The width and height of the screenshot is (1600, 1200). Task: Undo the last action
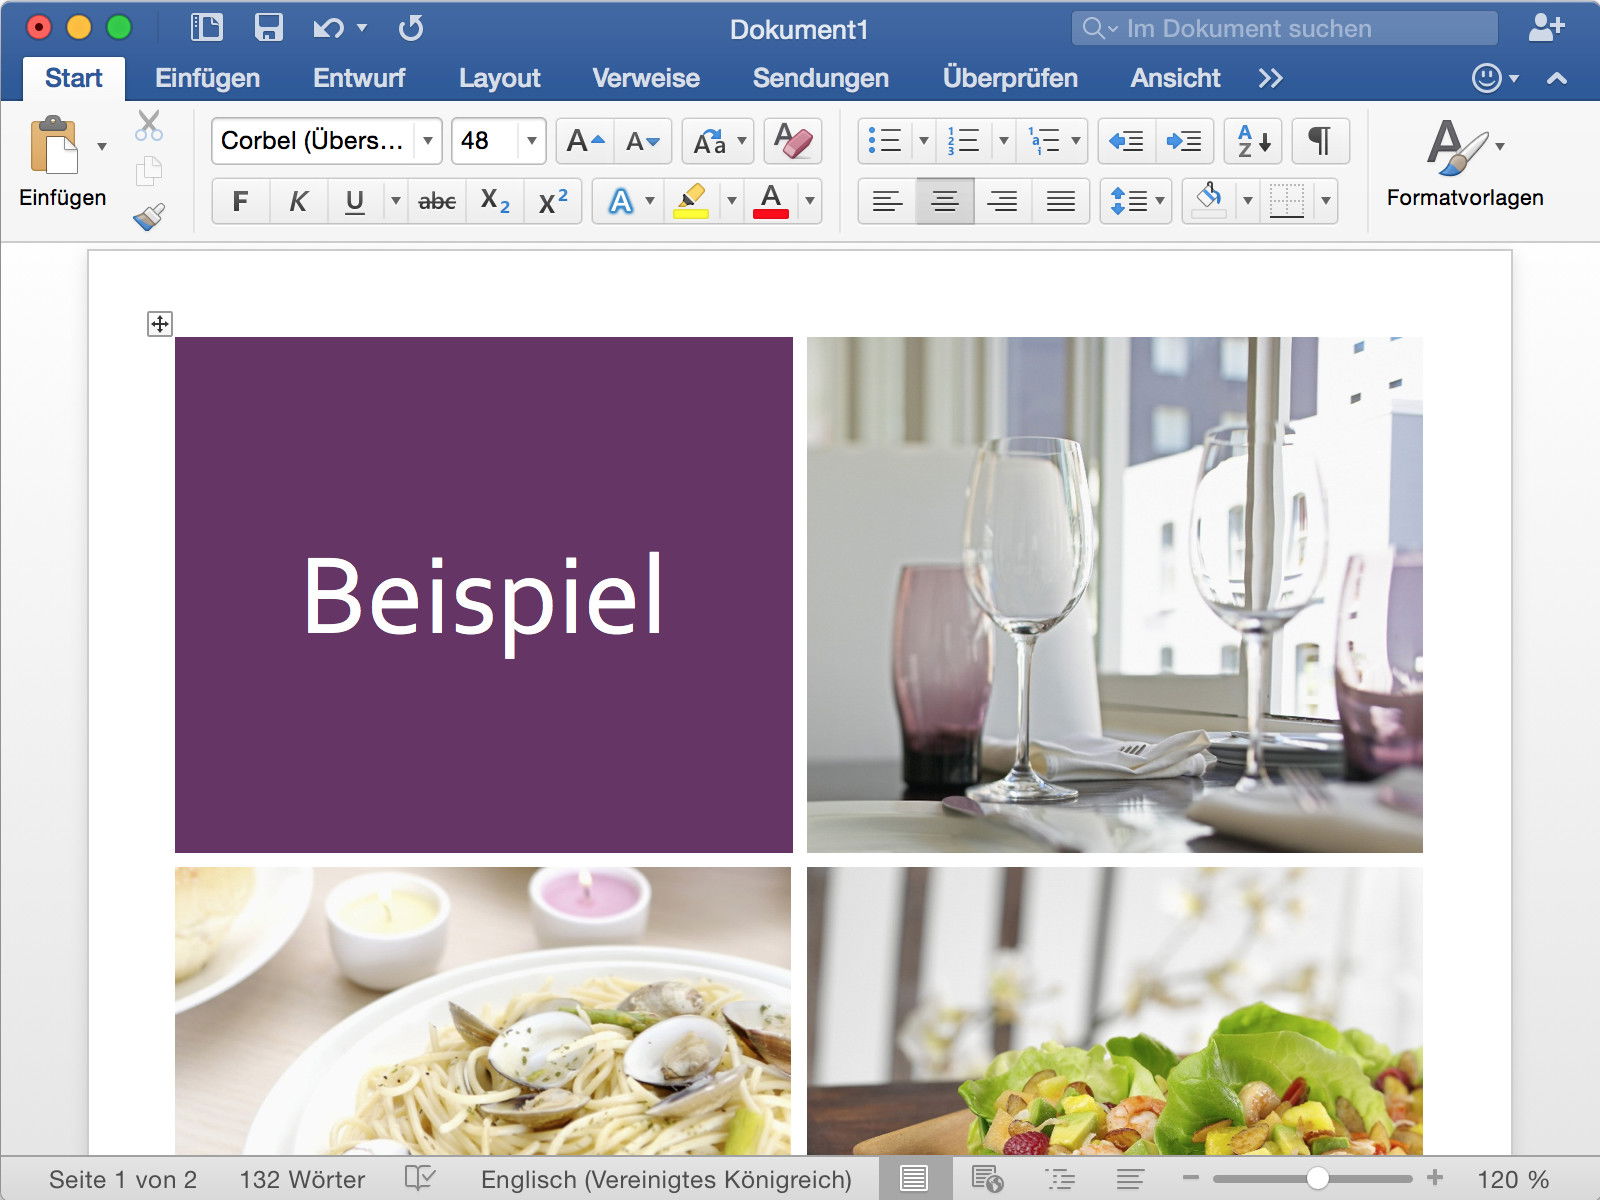click(329, 28)
